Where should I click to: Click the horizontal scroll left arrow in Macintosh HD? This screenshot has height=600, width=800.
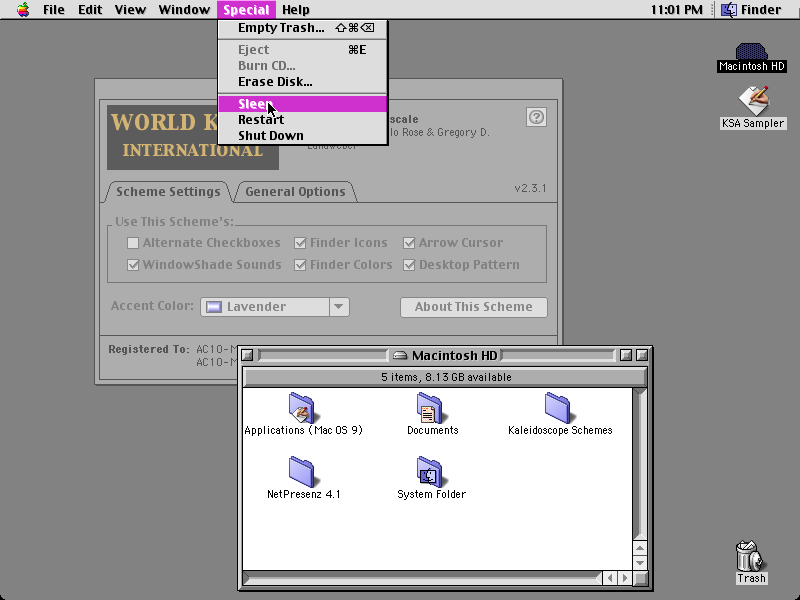click(610, 578)
